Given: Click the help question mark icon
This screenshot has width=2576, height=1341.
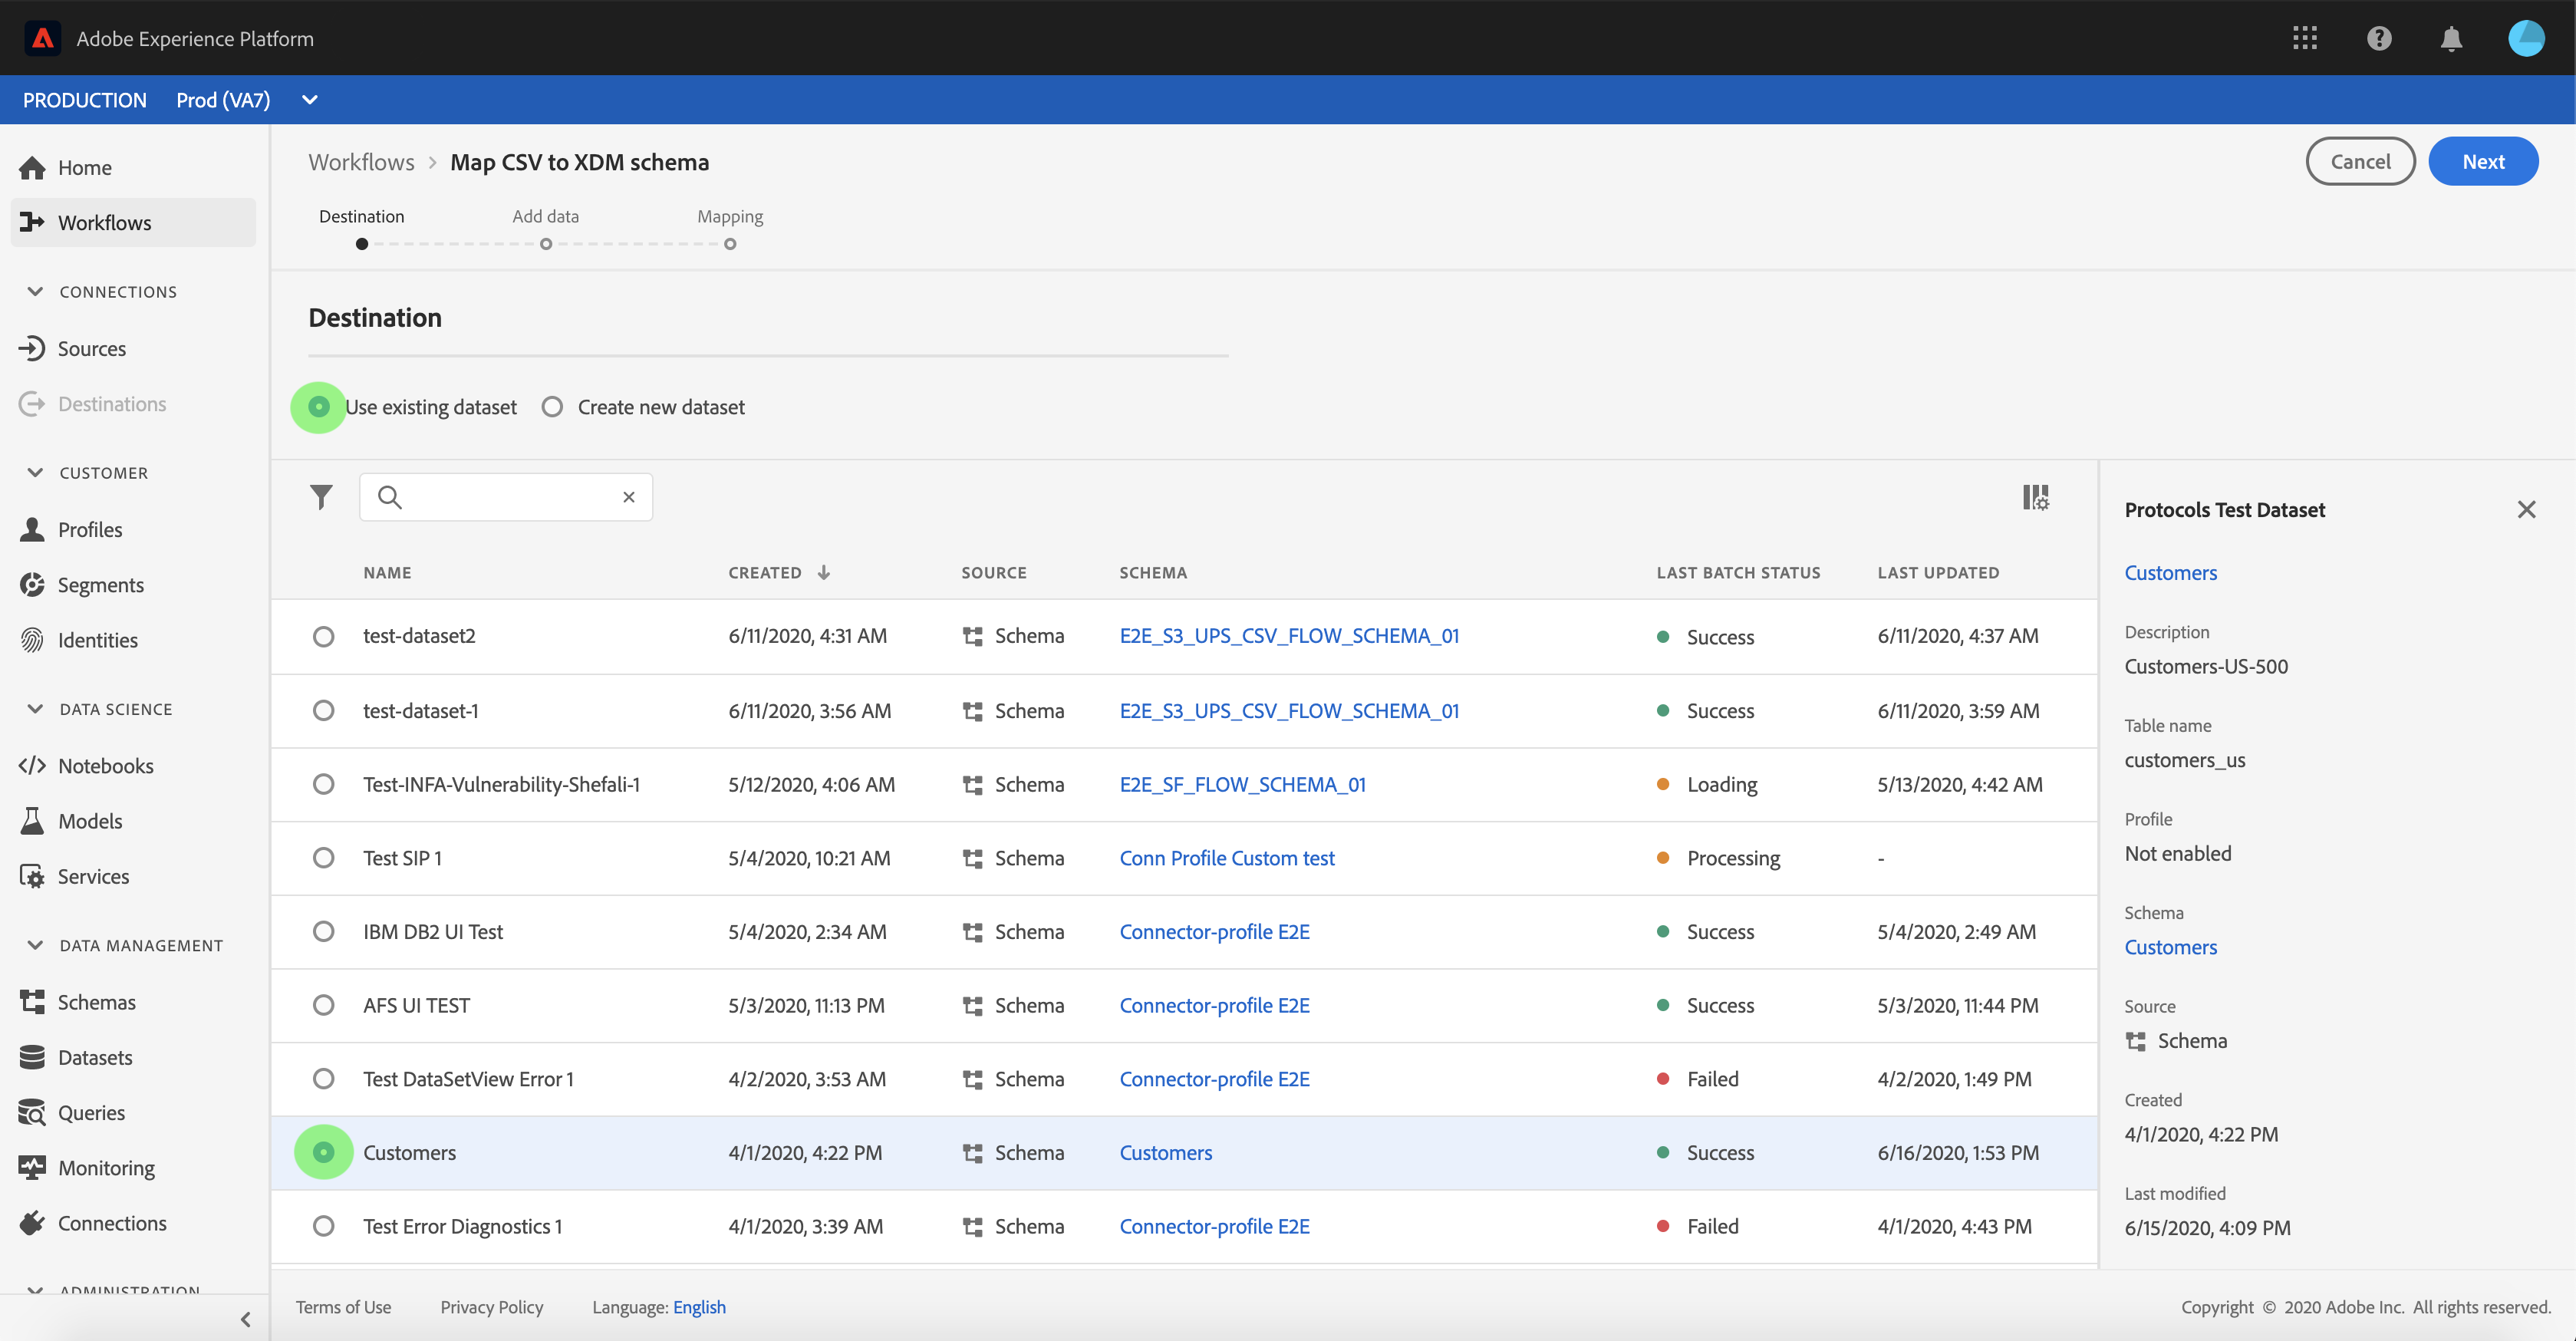Looking at the screenshot, I should (x=2379, y=38).
